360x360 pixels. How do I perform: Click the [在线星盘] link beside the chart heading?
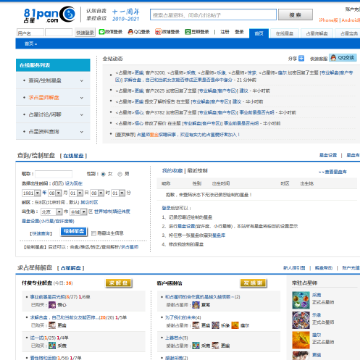pyautogui.click(x=73, y=156)
